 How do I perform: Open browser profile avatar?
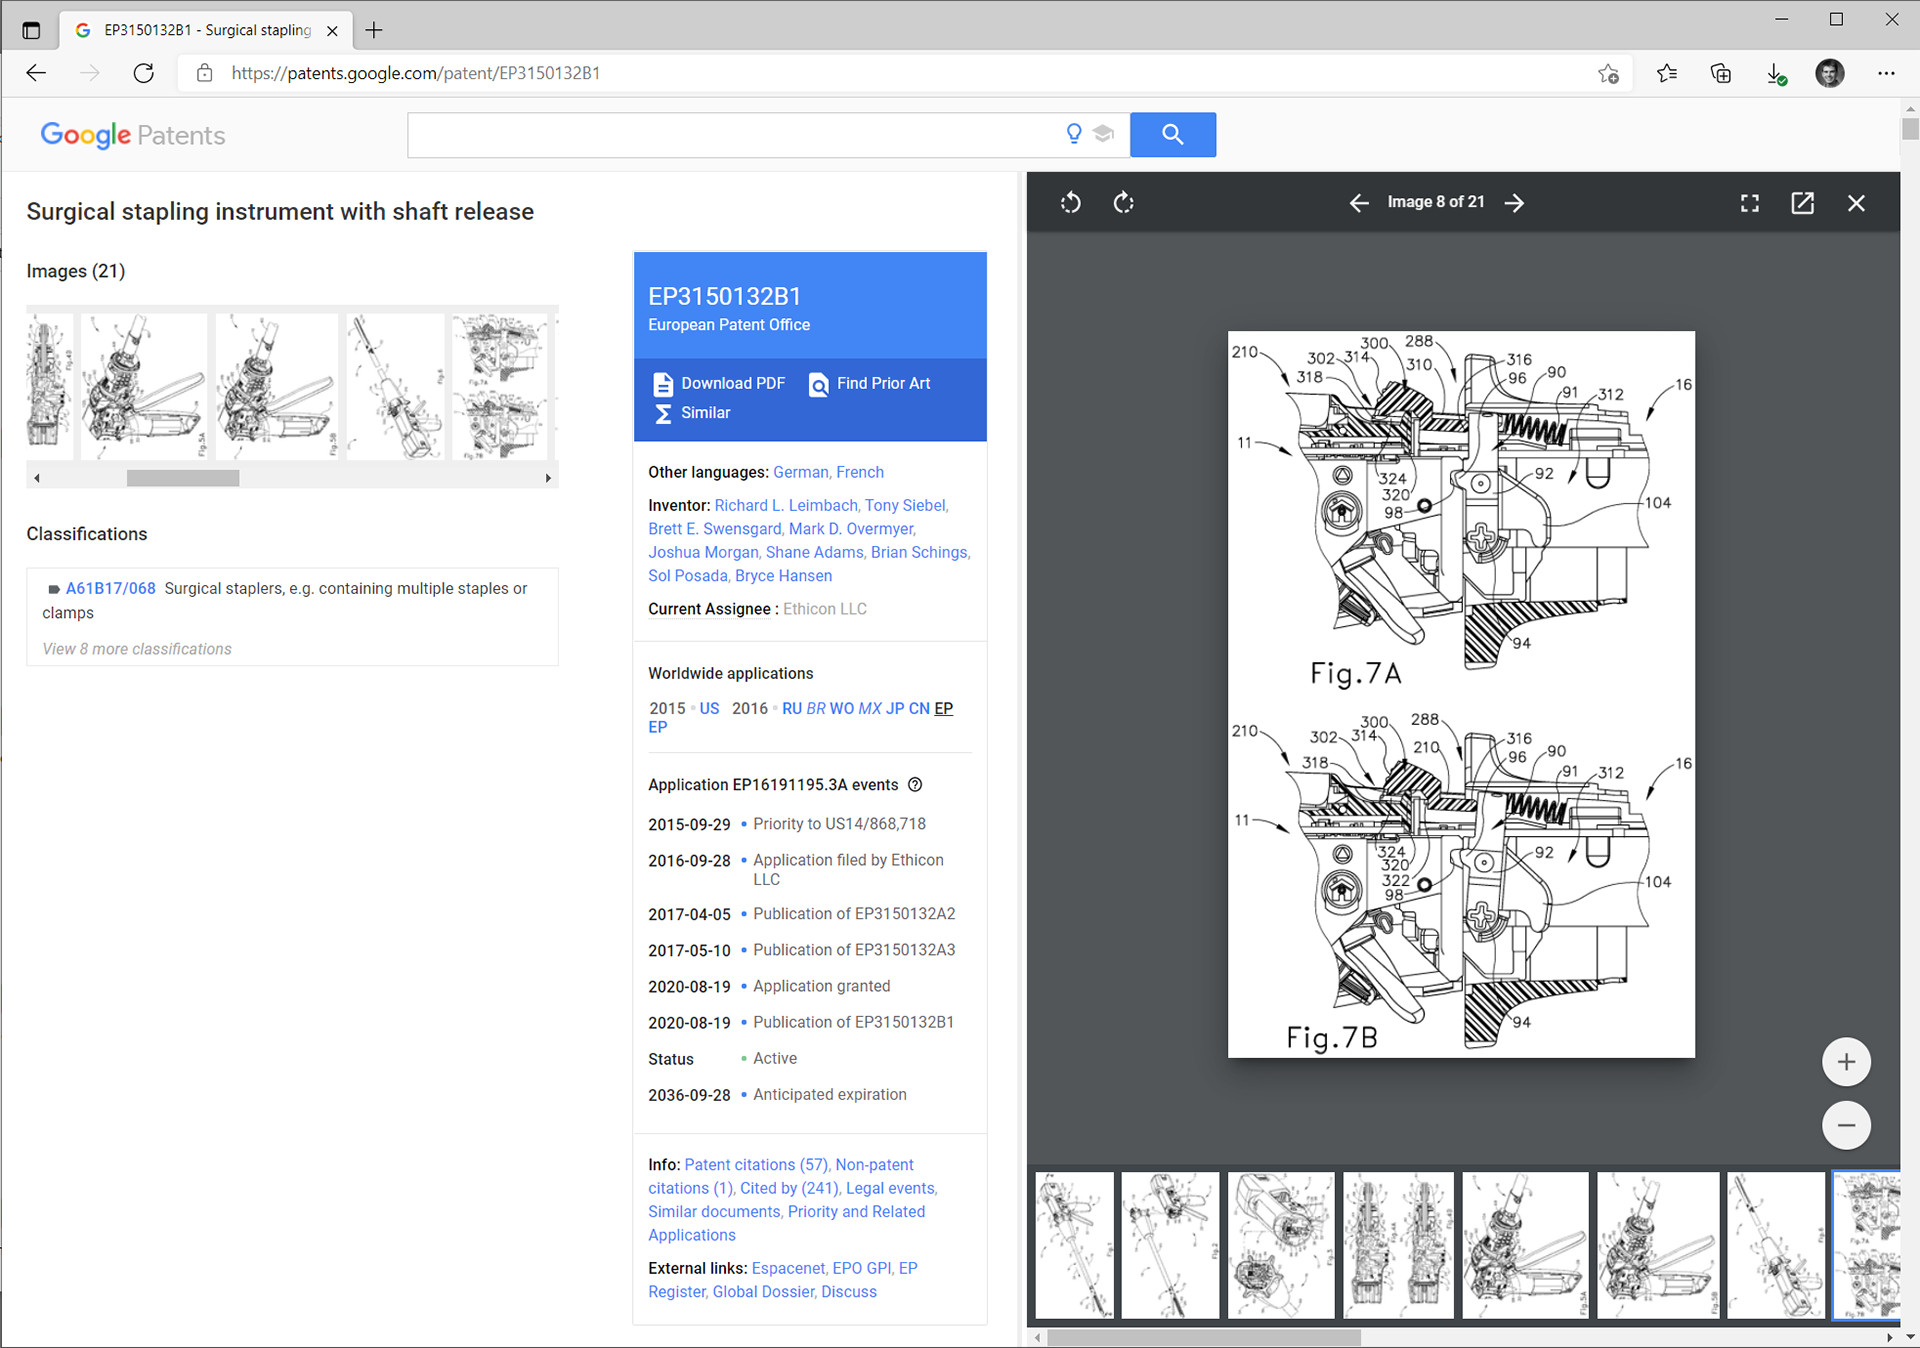coord(1830,73)
